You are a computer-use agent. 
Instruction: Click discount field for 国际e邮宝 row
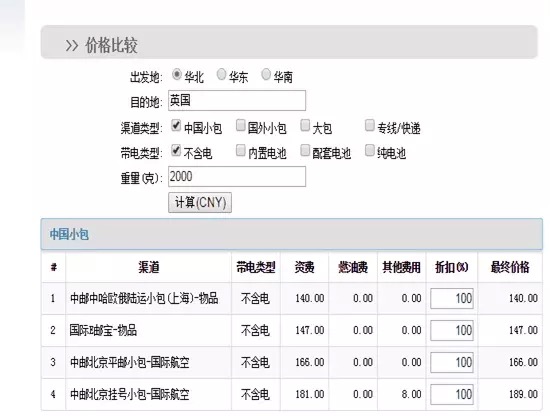pyautogui.click(x=452, y=330)
